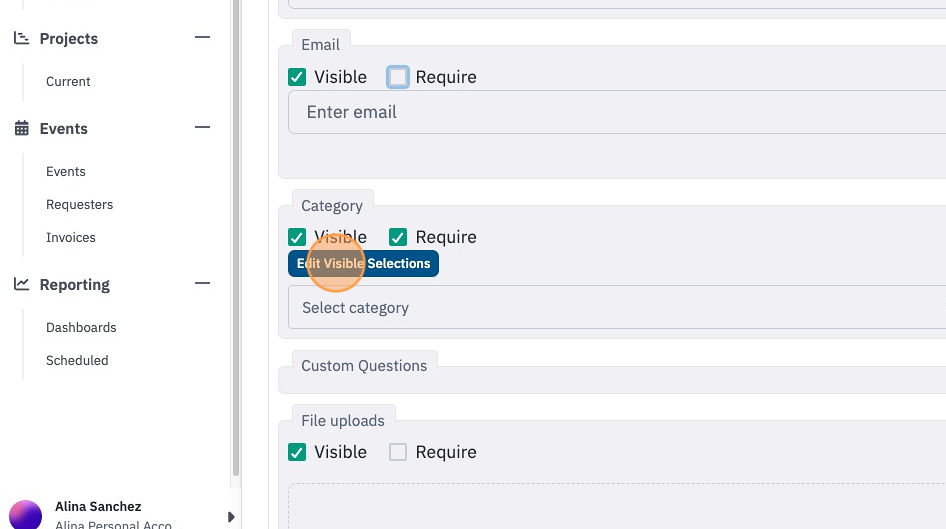The image size is (946, 529).
Task: Click the Edit Visible Selections button
Action: [x=363, y=264]
